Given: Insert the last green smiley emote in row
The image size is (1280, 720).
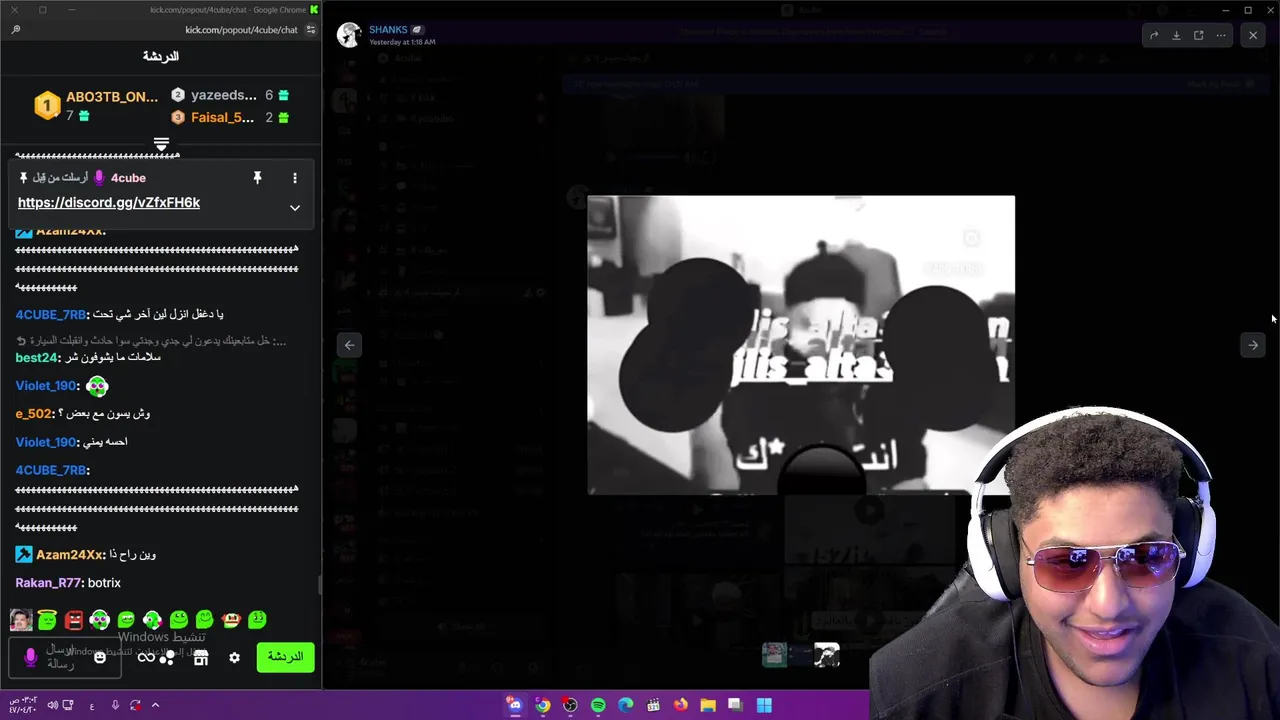Looking at the screenshot, I should pos(257,620).
